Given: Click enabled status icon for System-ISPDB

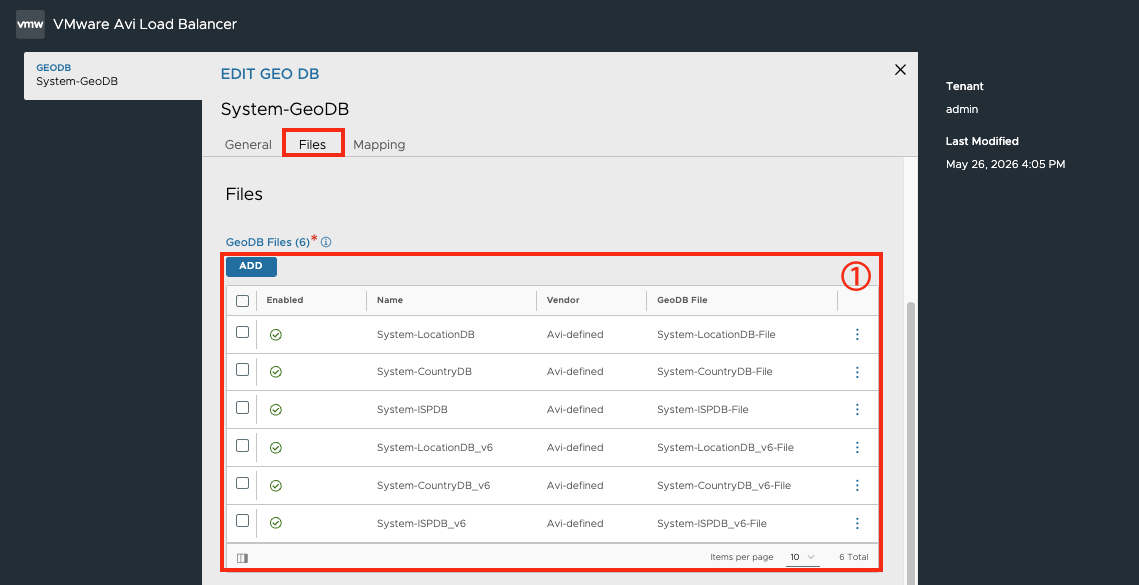Looking at the screenshot, I should (276, 410).
